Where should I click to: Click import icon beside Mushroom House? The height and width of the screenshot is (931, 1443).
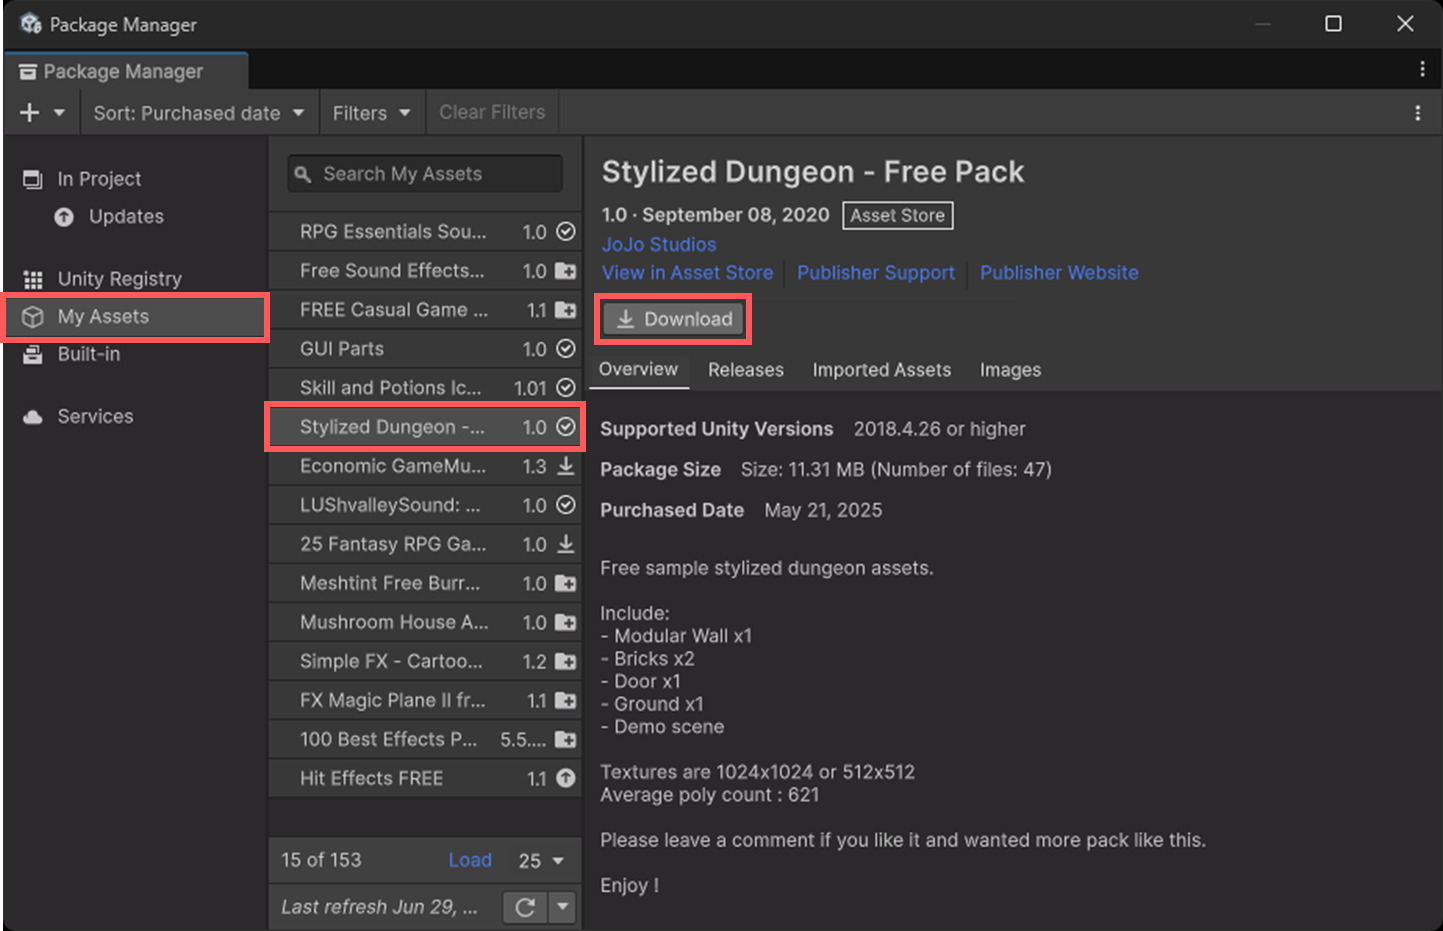point(566,622)
